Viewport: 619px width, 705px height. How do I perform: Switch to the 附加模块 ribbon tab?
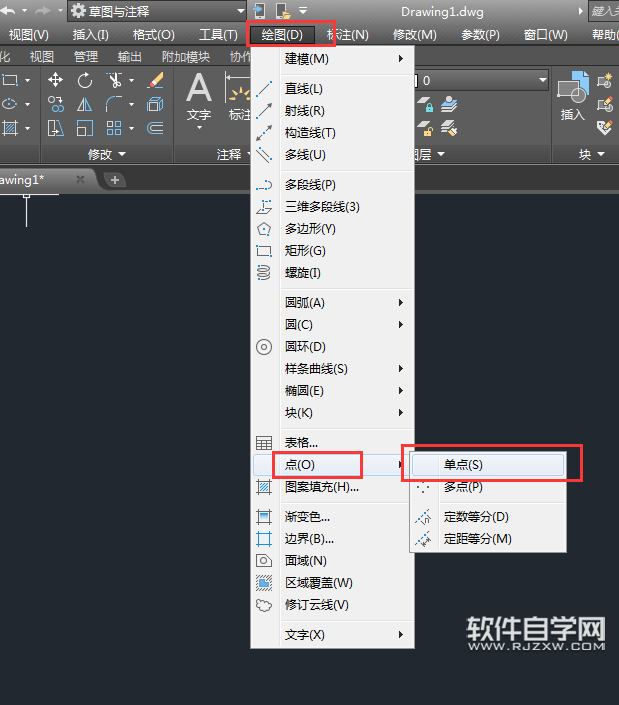[186, 57]
